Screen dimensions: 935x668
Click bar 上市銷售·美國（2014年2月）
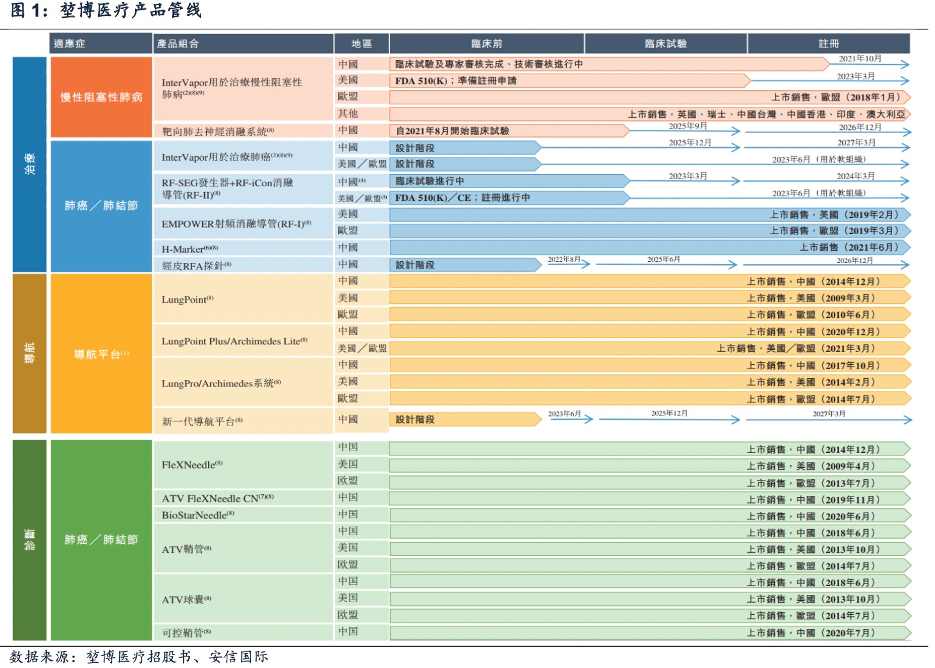(650, 382)
